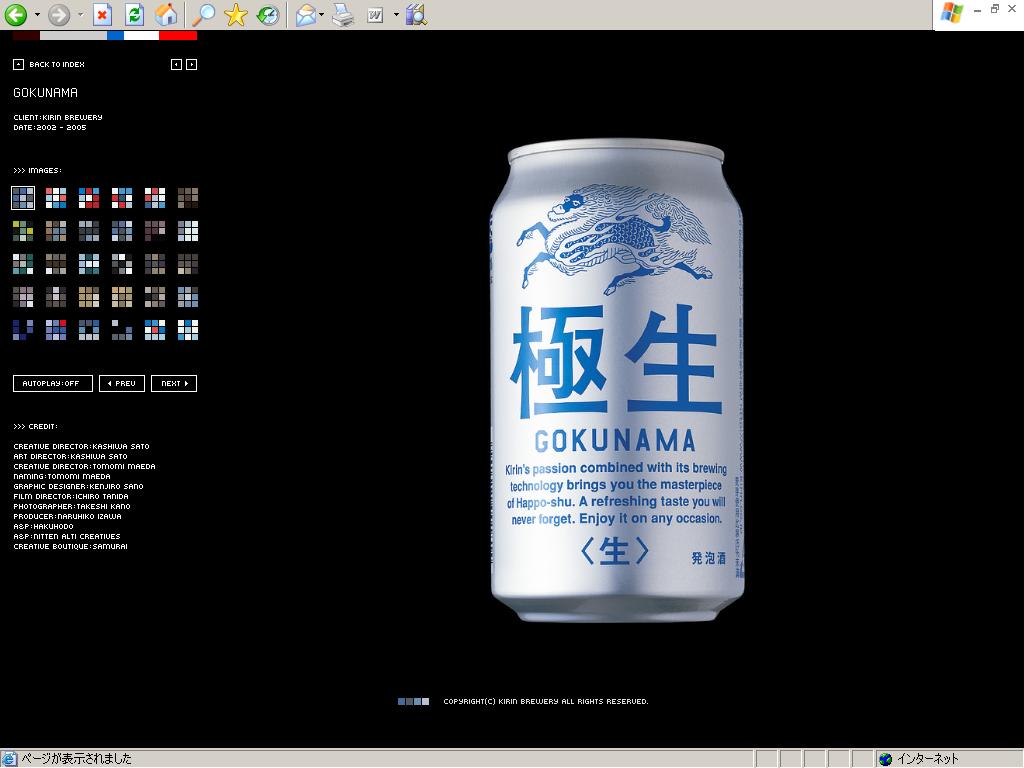Click the GOKUNAMA project title text
This screenshot has width=1024, height=768.
(46, 93)
